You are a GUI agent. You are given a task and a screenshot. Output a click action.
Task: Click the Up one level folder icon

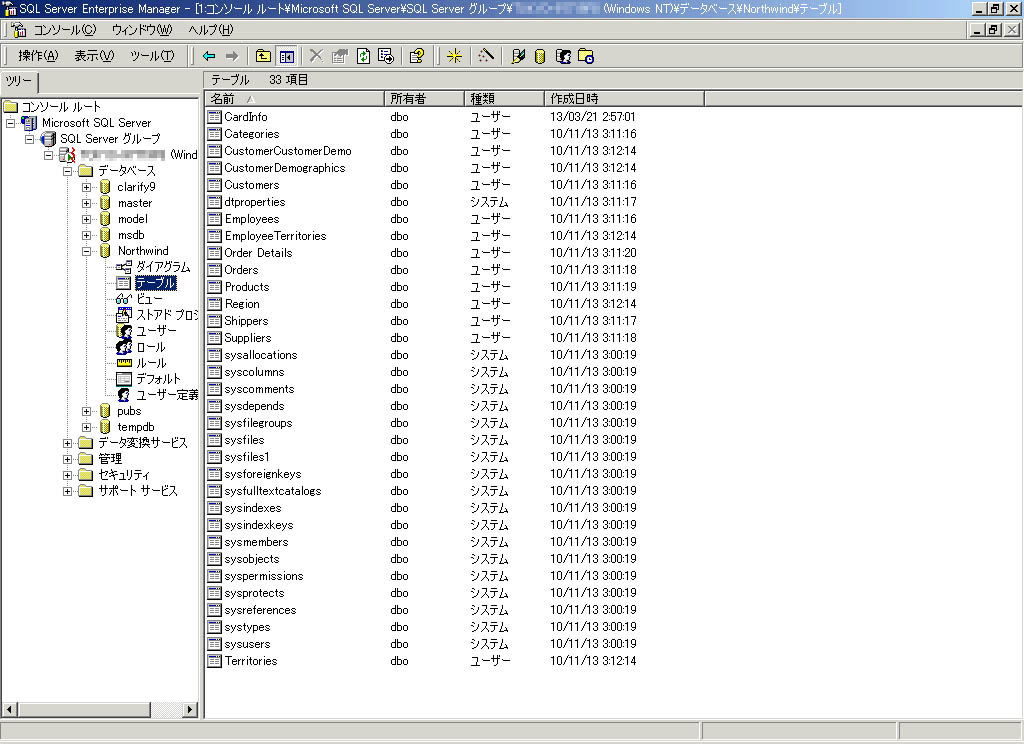coord(263,56)
